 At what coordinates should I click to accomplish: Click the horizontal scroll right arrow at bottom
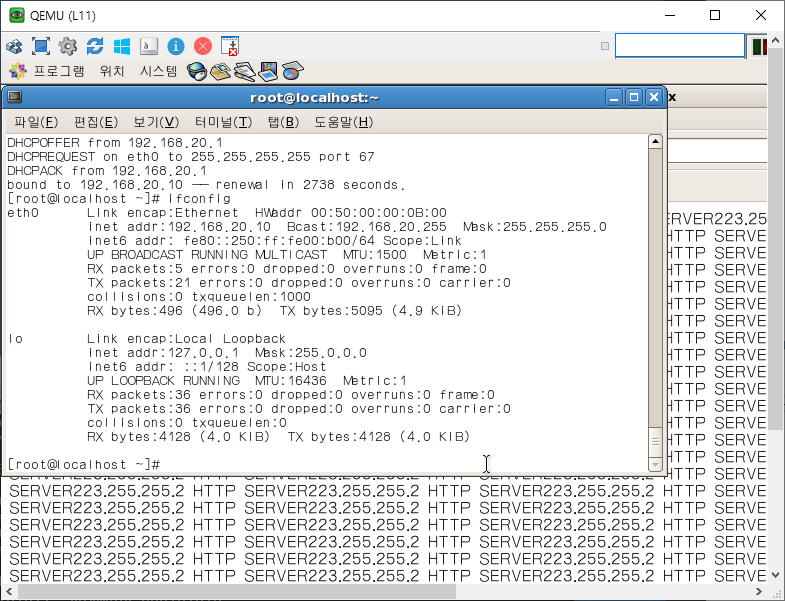click(x=759, y=592)
